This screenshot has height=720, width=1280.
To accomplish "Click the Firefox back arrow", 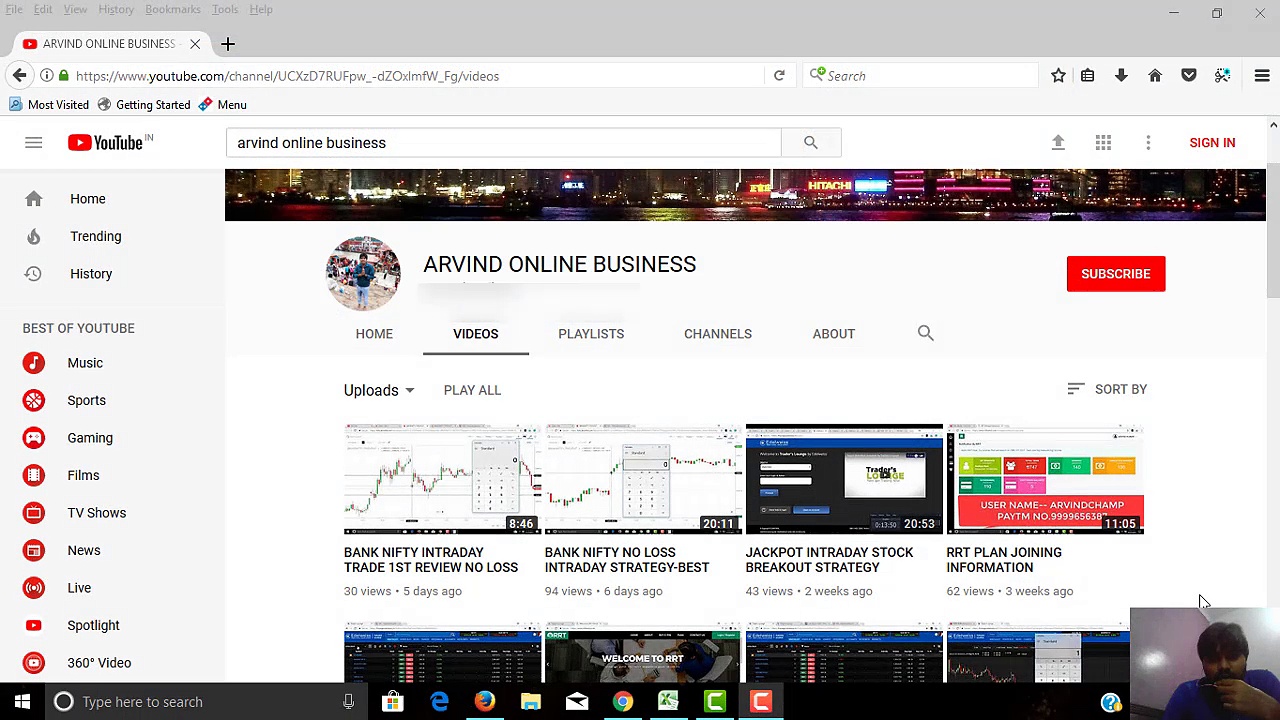I will point(19,76).
